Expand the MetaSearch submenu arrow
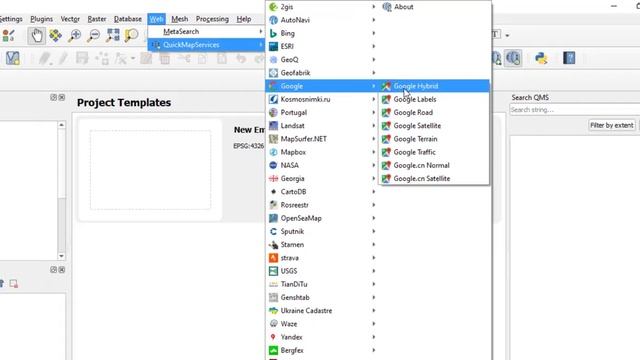This screenshot has width=640, height=360. pos(260,31)
